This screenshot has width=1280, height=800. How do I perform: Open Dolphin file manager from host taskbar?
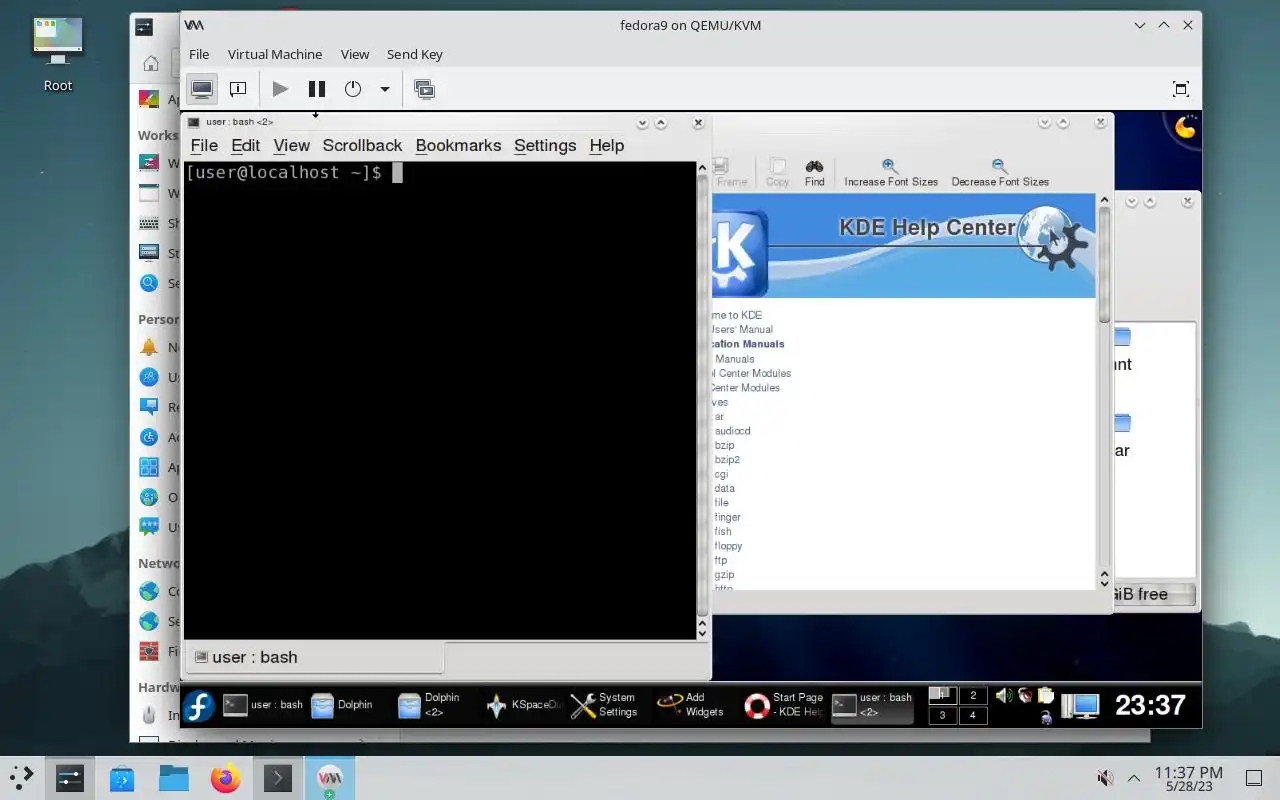pos(173,778)
